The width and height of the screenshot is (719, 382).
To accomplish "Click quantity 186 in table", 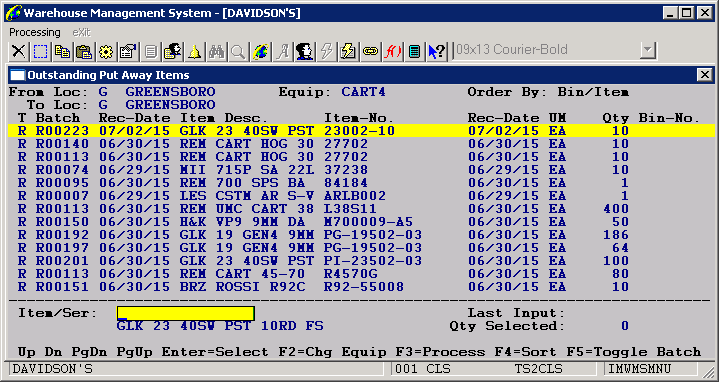I will pyautogui.click(x=616, y=235).
